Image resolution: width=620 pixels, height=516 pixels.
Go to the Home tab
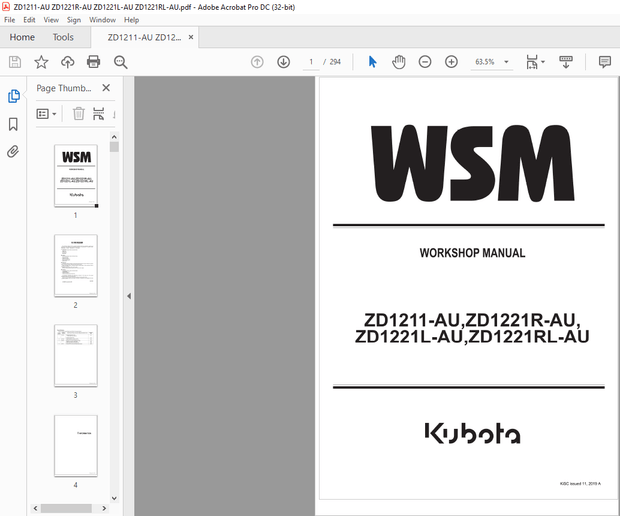tap(22, 37)
